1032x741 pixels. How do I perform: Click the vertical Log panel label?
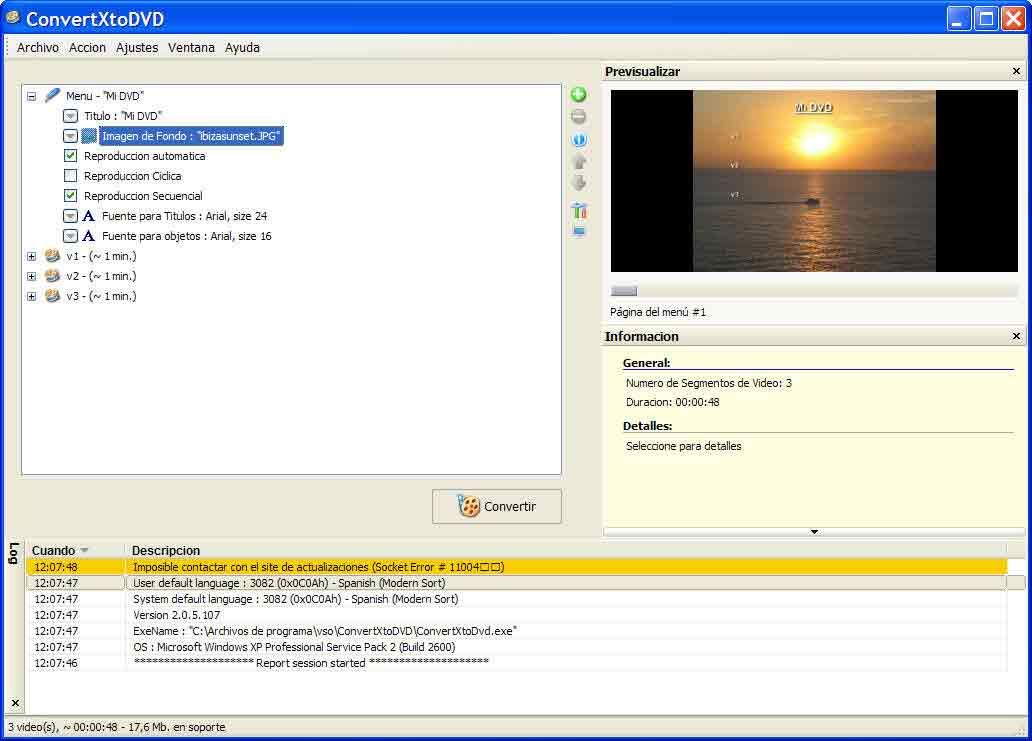(x=13, y=554)
